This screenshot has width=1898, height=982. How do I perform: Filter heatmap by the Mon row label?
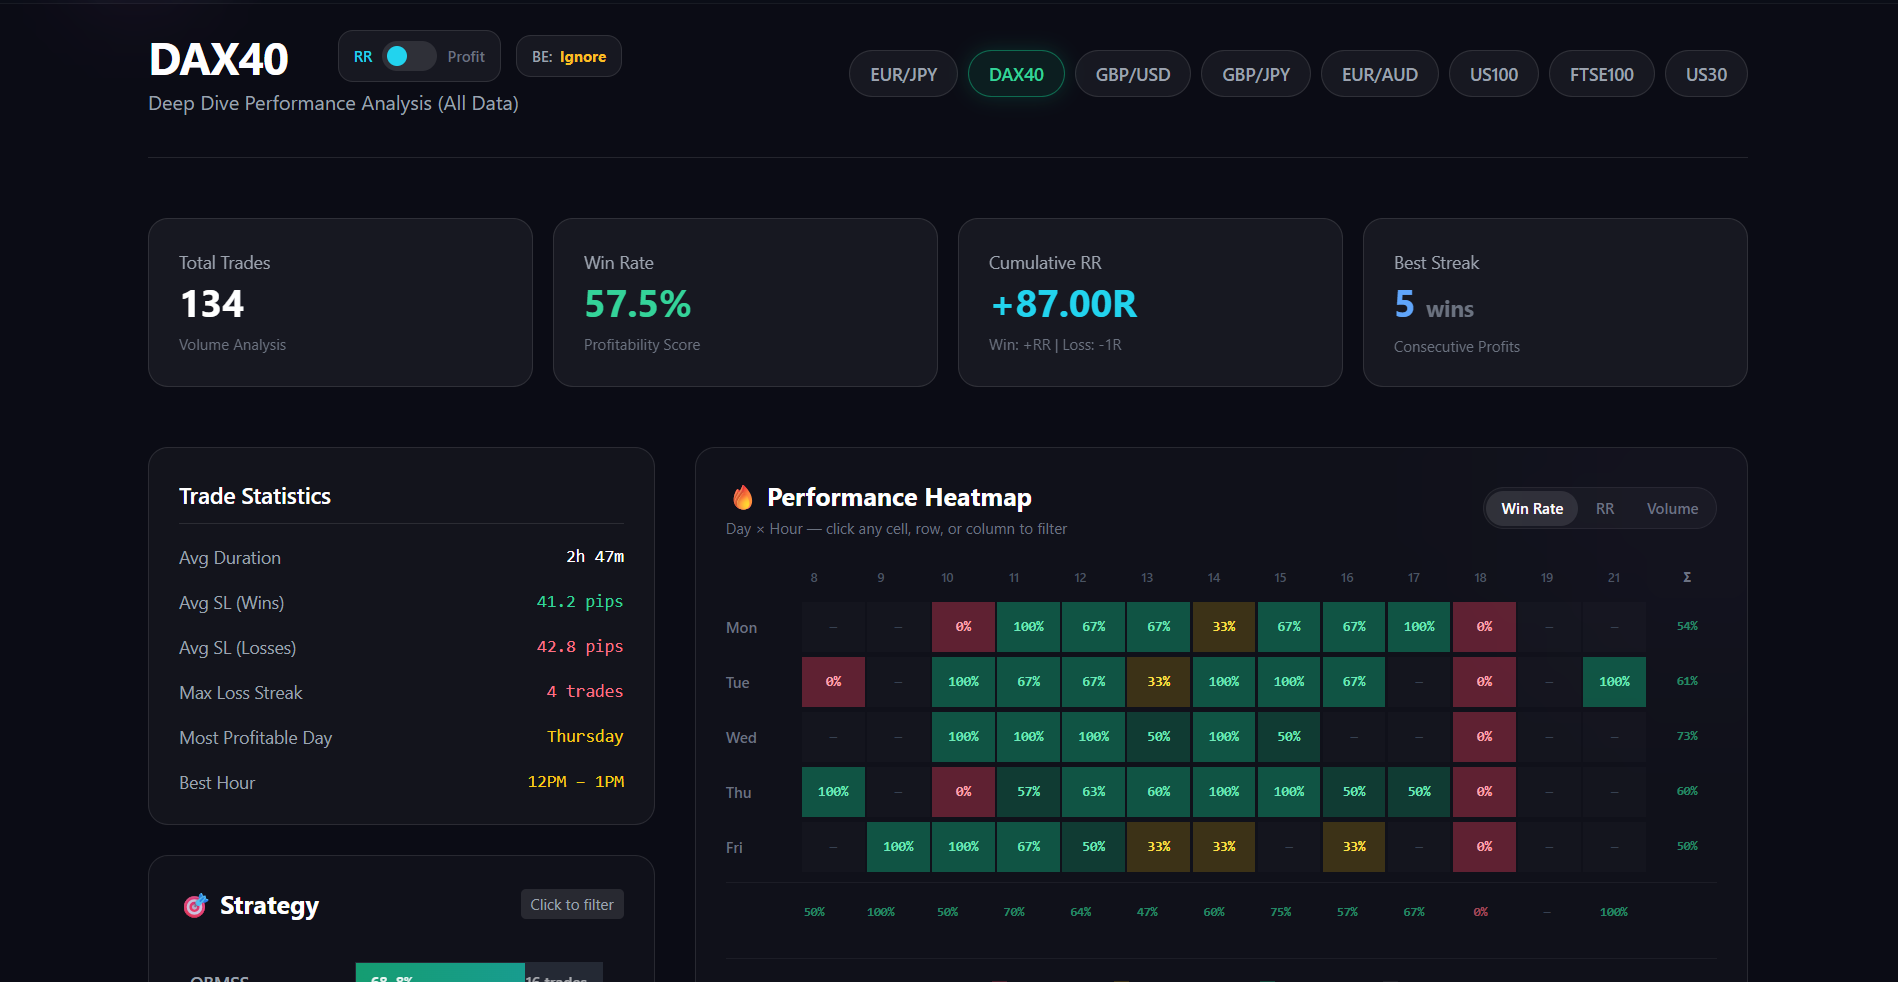point(741,627)
